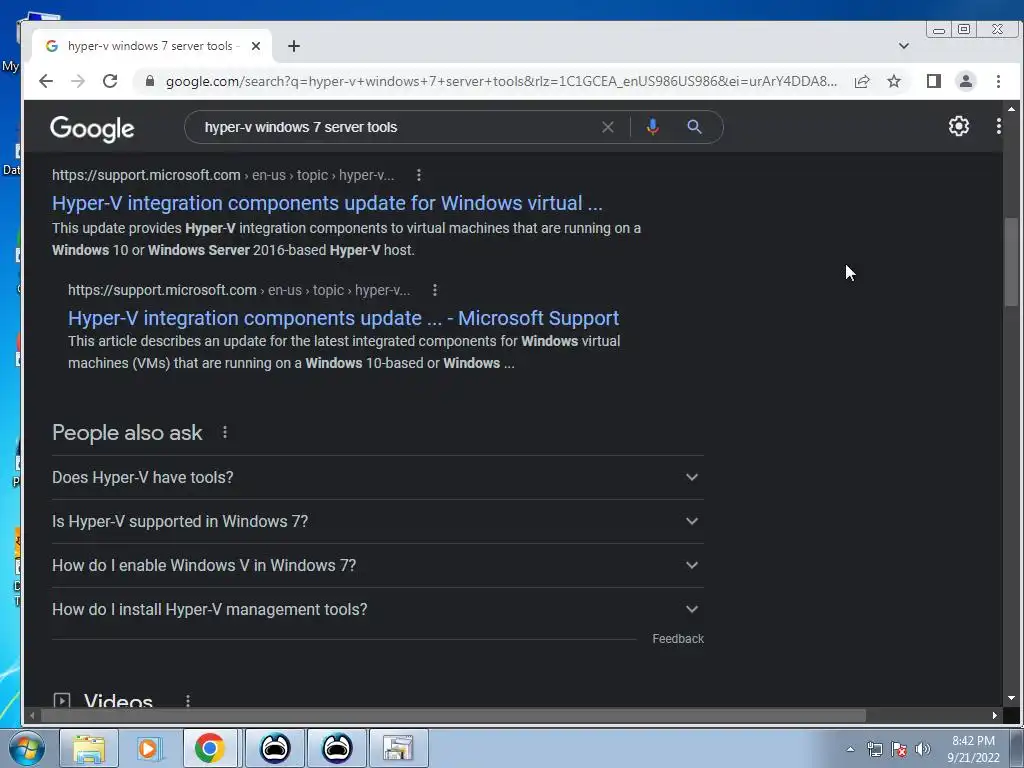Open Chrome three-dot menu

click(x=998, y=81)
